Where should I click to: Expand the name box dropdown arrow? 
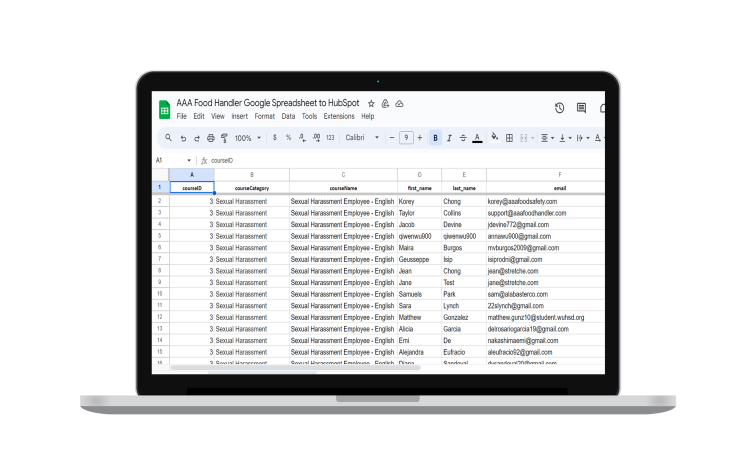tap(189, 161)
